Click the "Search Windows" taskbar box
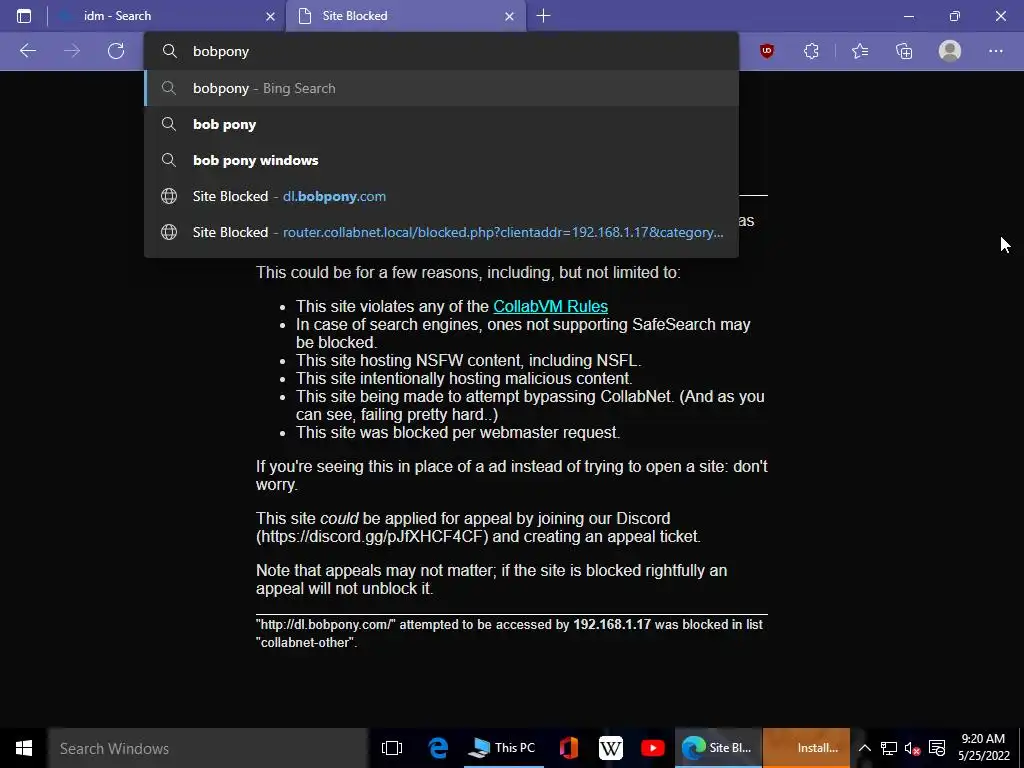The height and width of the screenshot is (768, 1024). coord(208,748)
